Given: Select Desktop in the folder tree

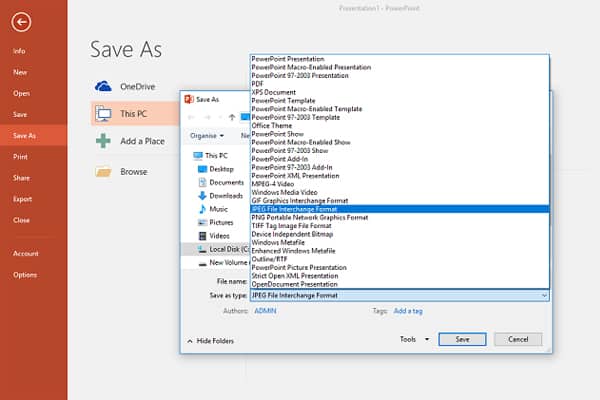Looking at the screenshot, I should (x=221, y=169).
